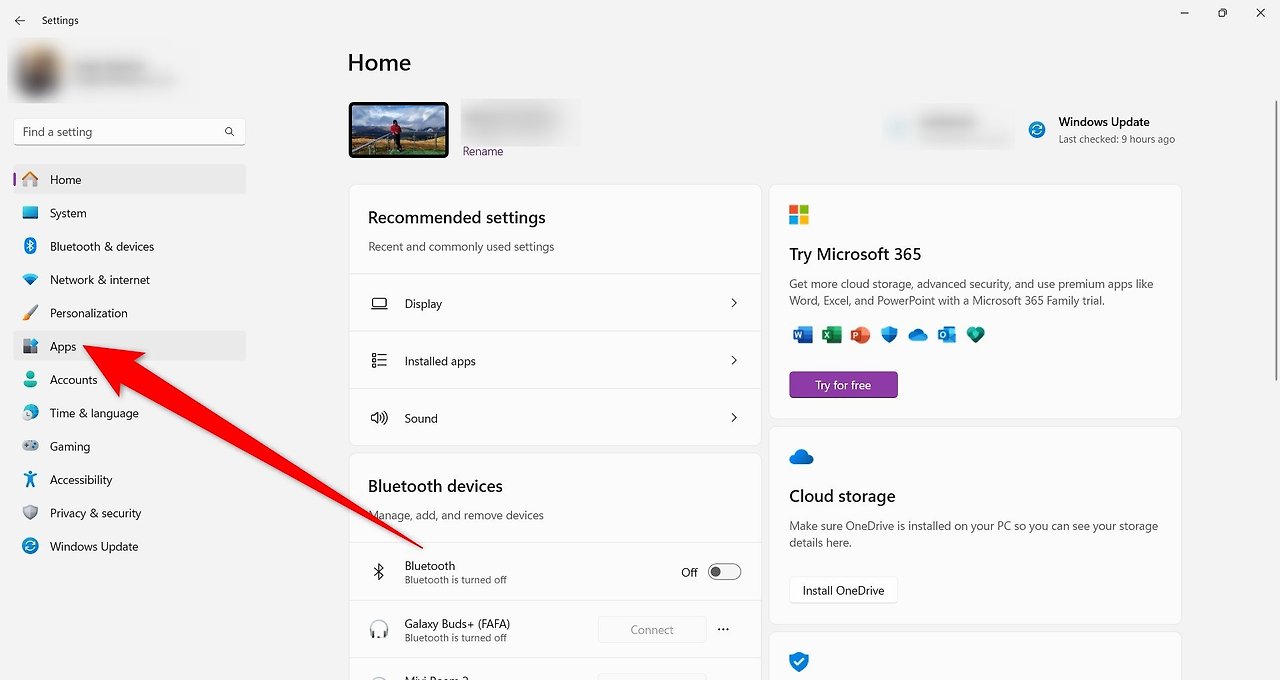Click the Microsoft logo in Microsoft 365 card
The height and width of the screenshot is (680, 1280).
point(799,215)
